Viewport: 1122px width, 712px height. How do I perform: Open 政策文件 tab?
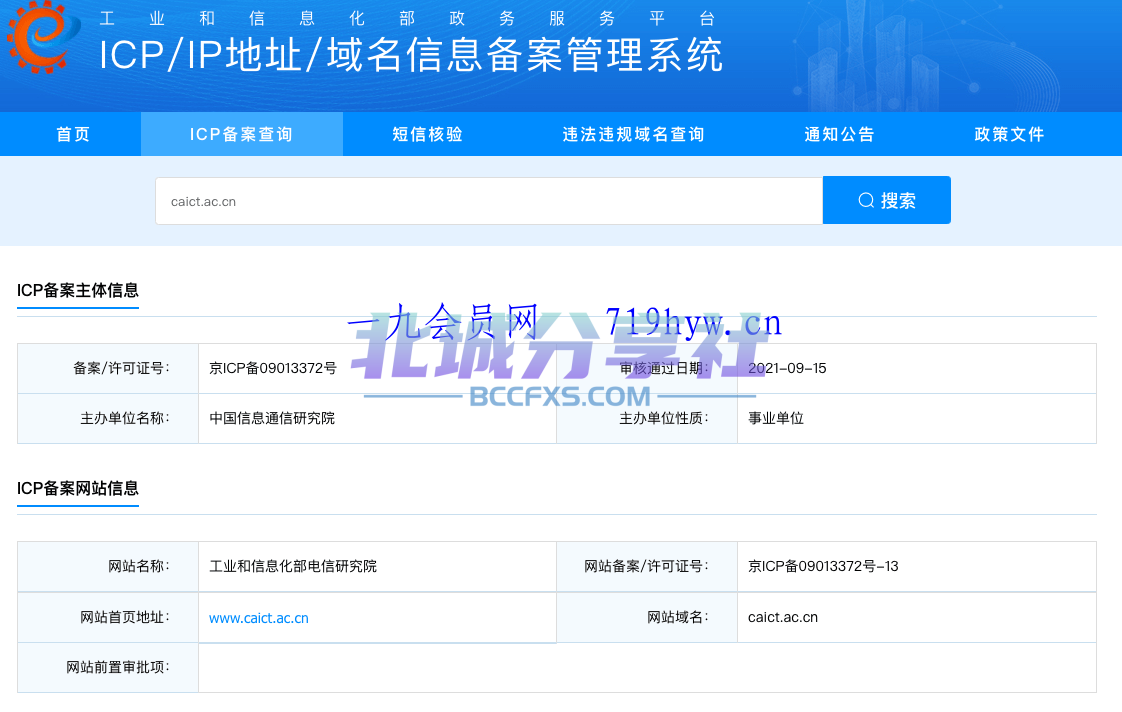[x=1010, y=135]
